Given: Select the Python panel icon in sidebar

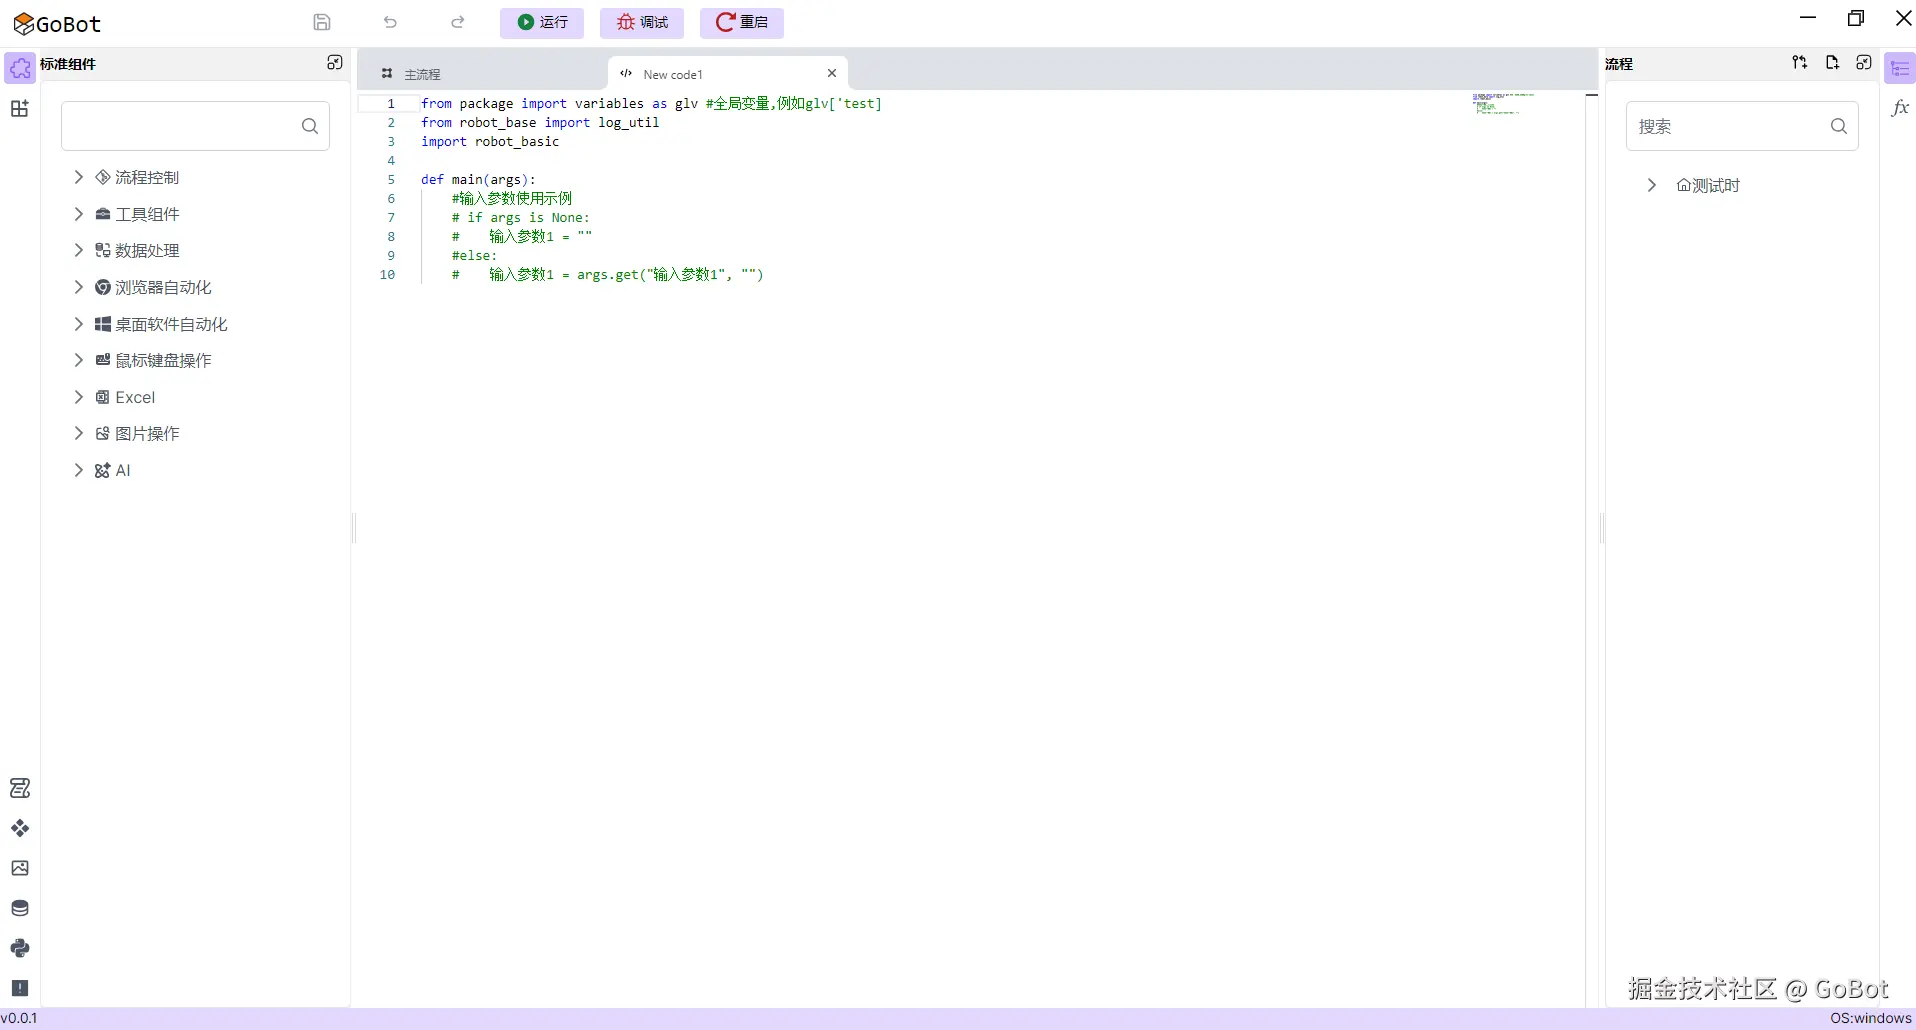Looking at the screenshot, I should tap(20, 948).
